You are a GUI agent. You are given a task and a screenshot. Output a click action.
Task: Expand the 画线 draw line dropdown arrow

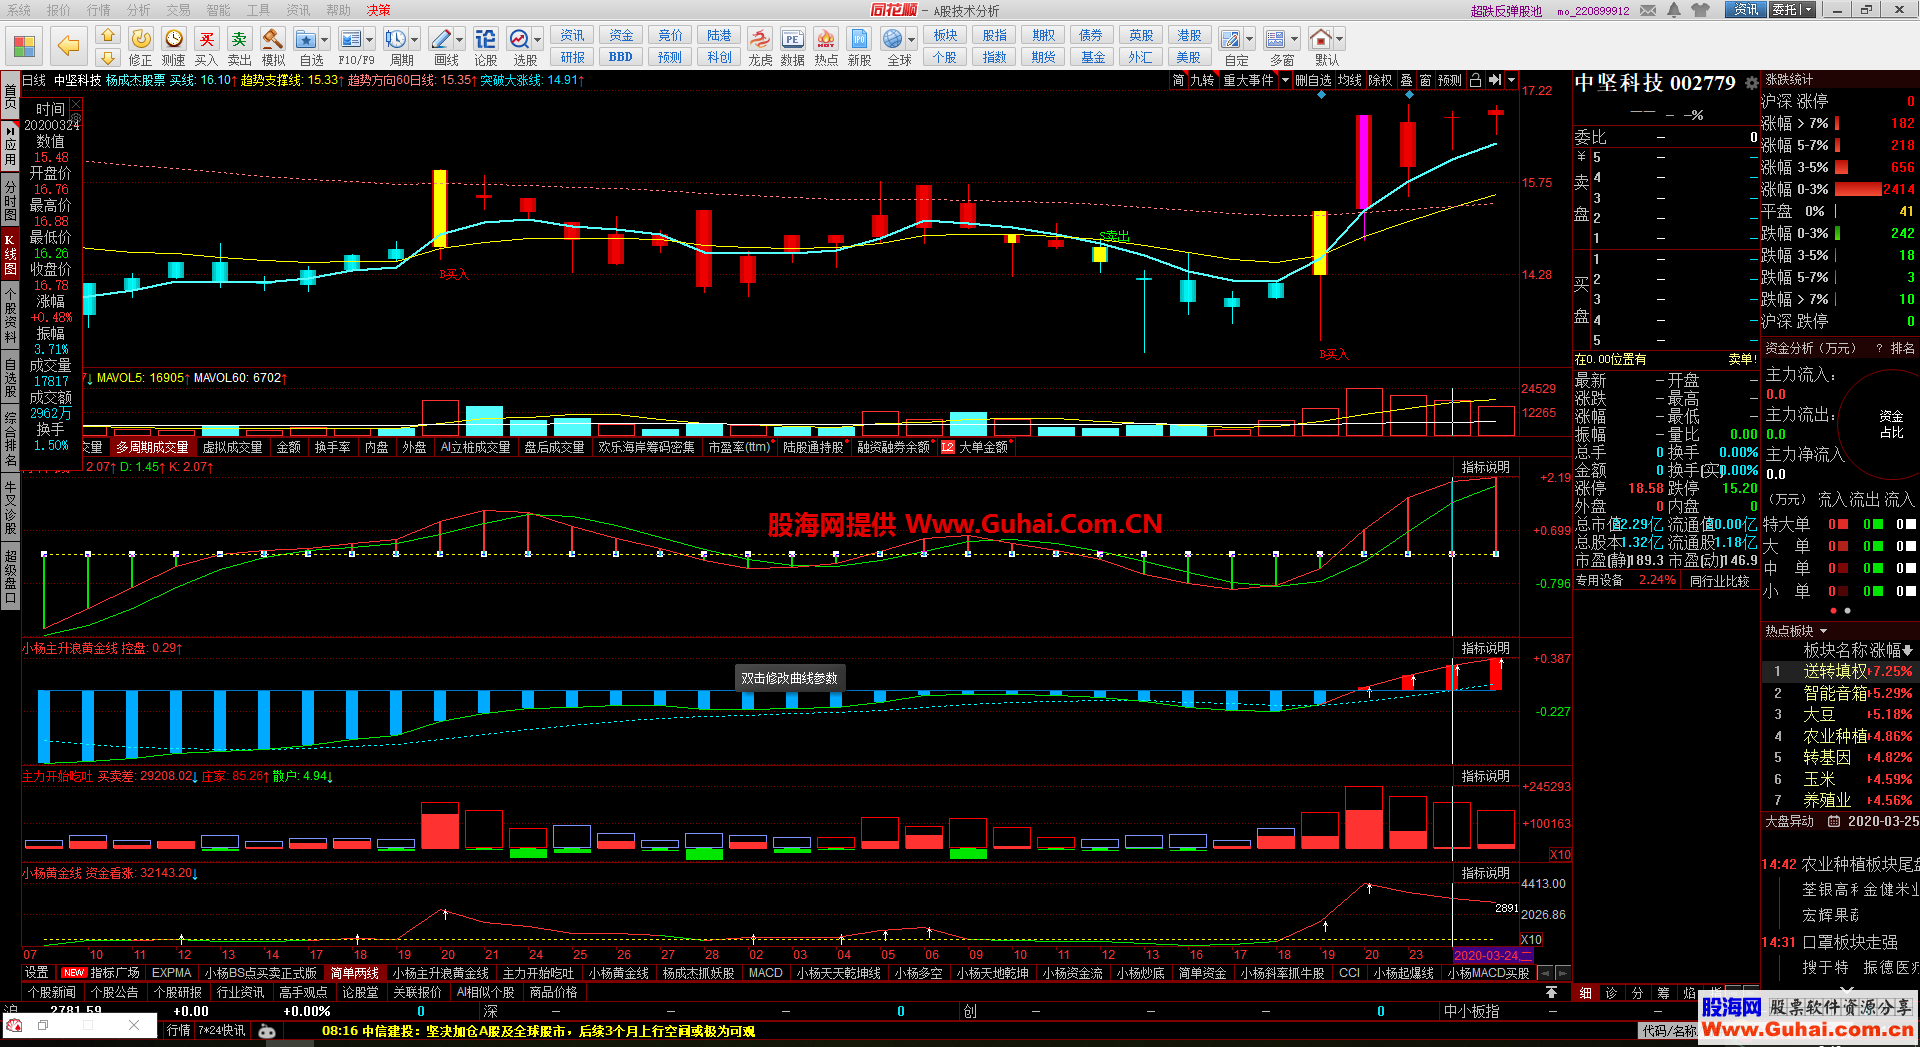coord(460,40)
